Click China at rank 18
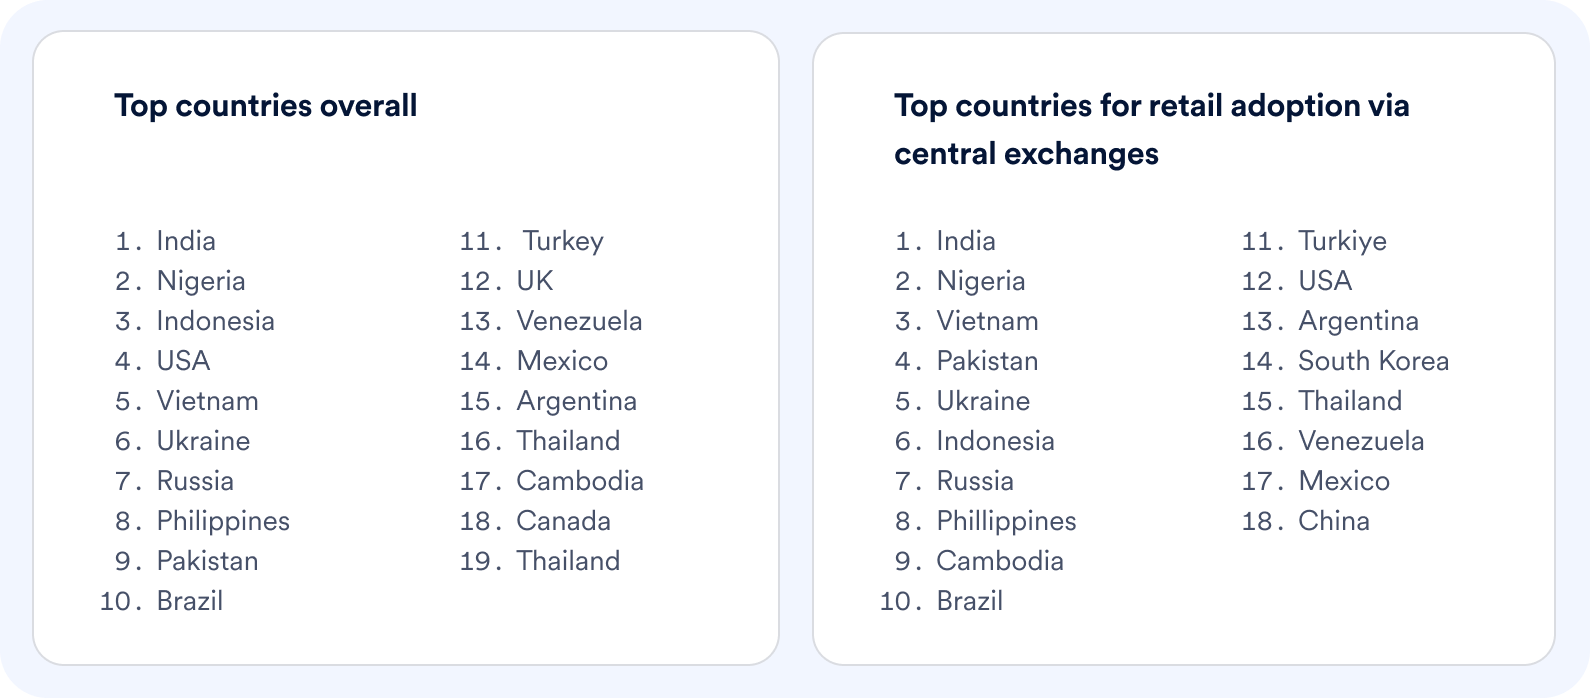The width and height of the screenshot is (1590, 698). 1333,521
